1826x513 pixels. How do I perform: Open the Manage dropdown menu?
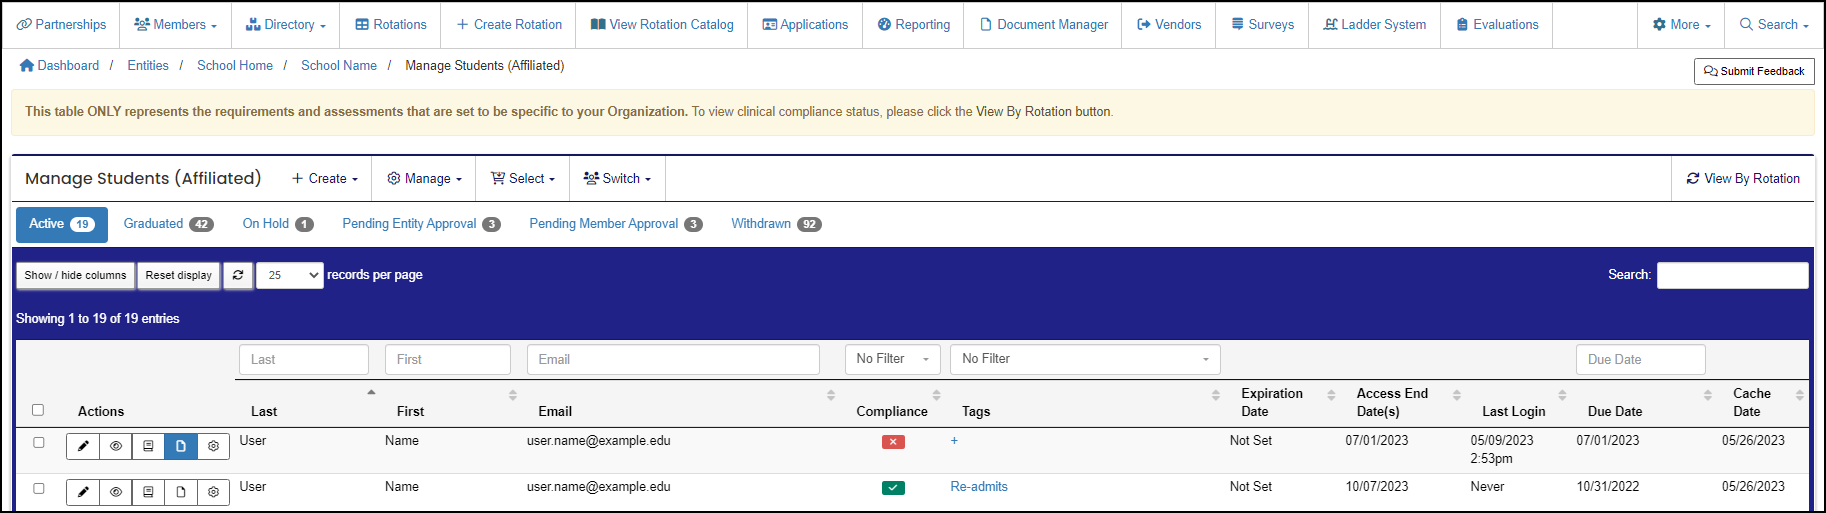coord(424,179)
